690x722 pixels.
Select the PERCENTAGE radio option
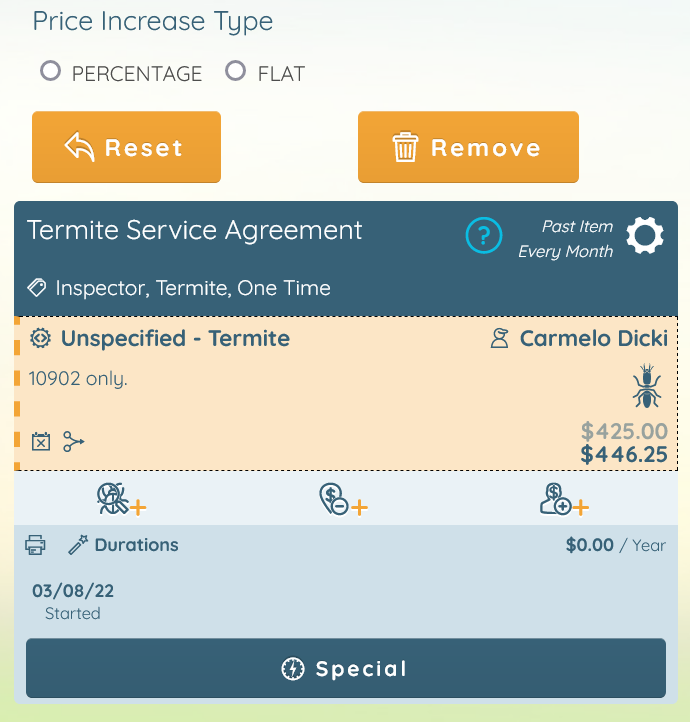(x=50, y=71)
